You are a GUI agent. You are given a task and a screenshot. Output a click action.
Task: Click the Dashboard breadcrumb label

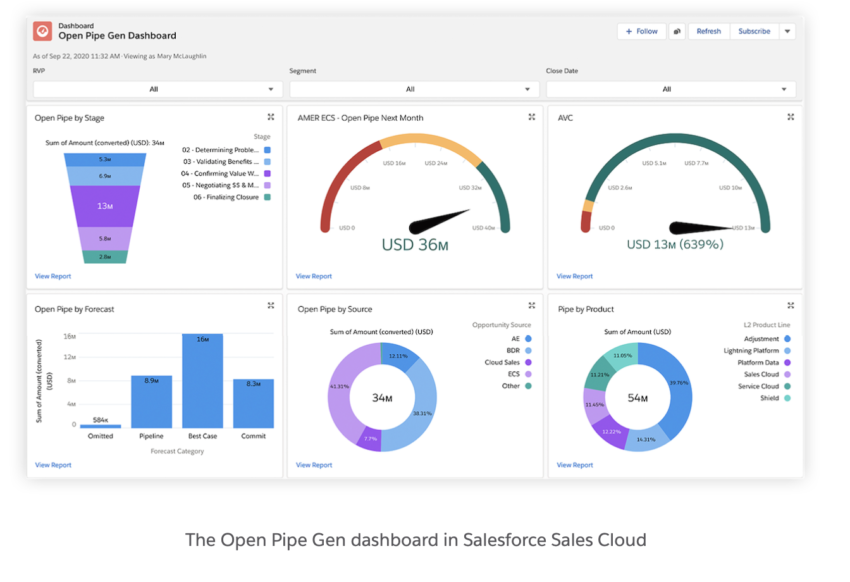pyautogui.click(x=79, y=25)
